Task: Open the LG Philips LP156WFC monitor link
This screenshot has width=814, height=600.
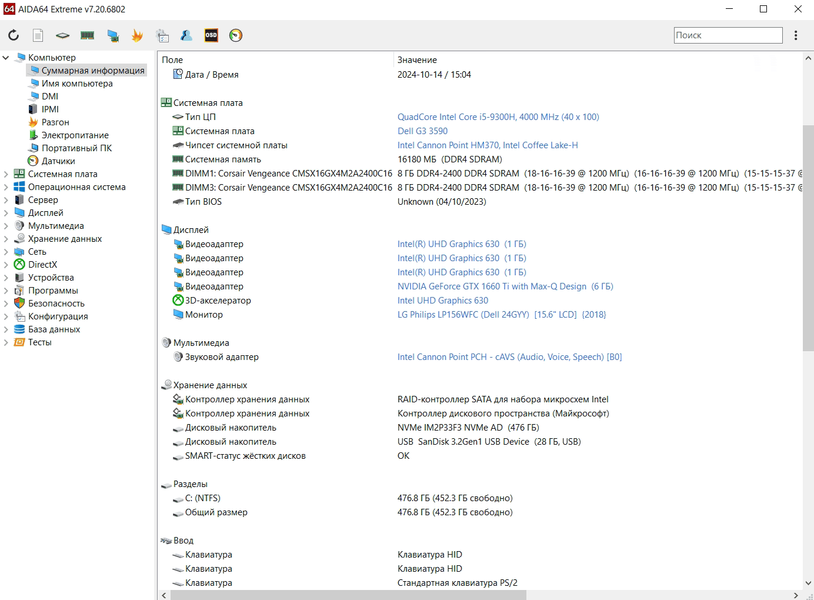Action: 501,315
